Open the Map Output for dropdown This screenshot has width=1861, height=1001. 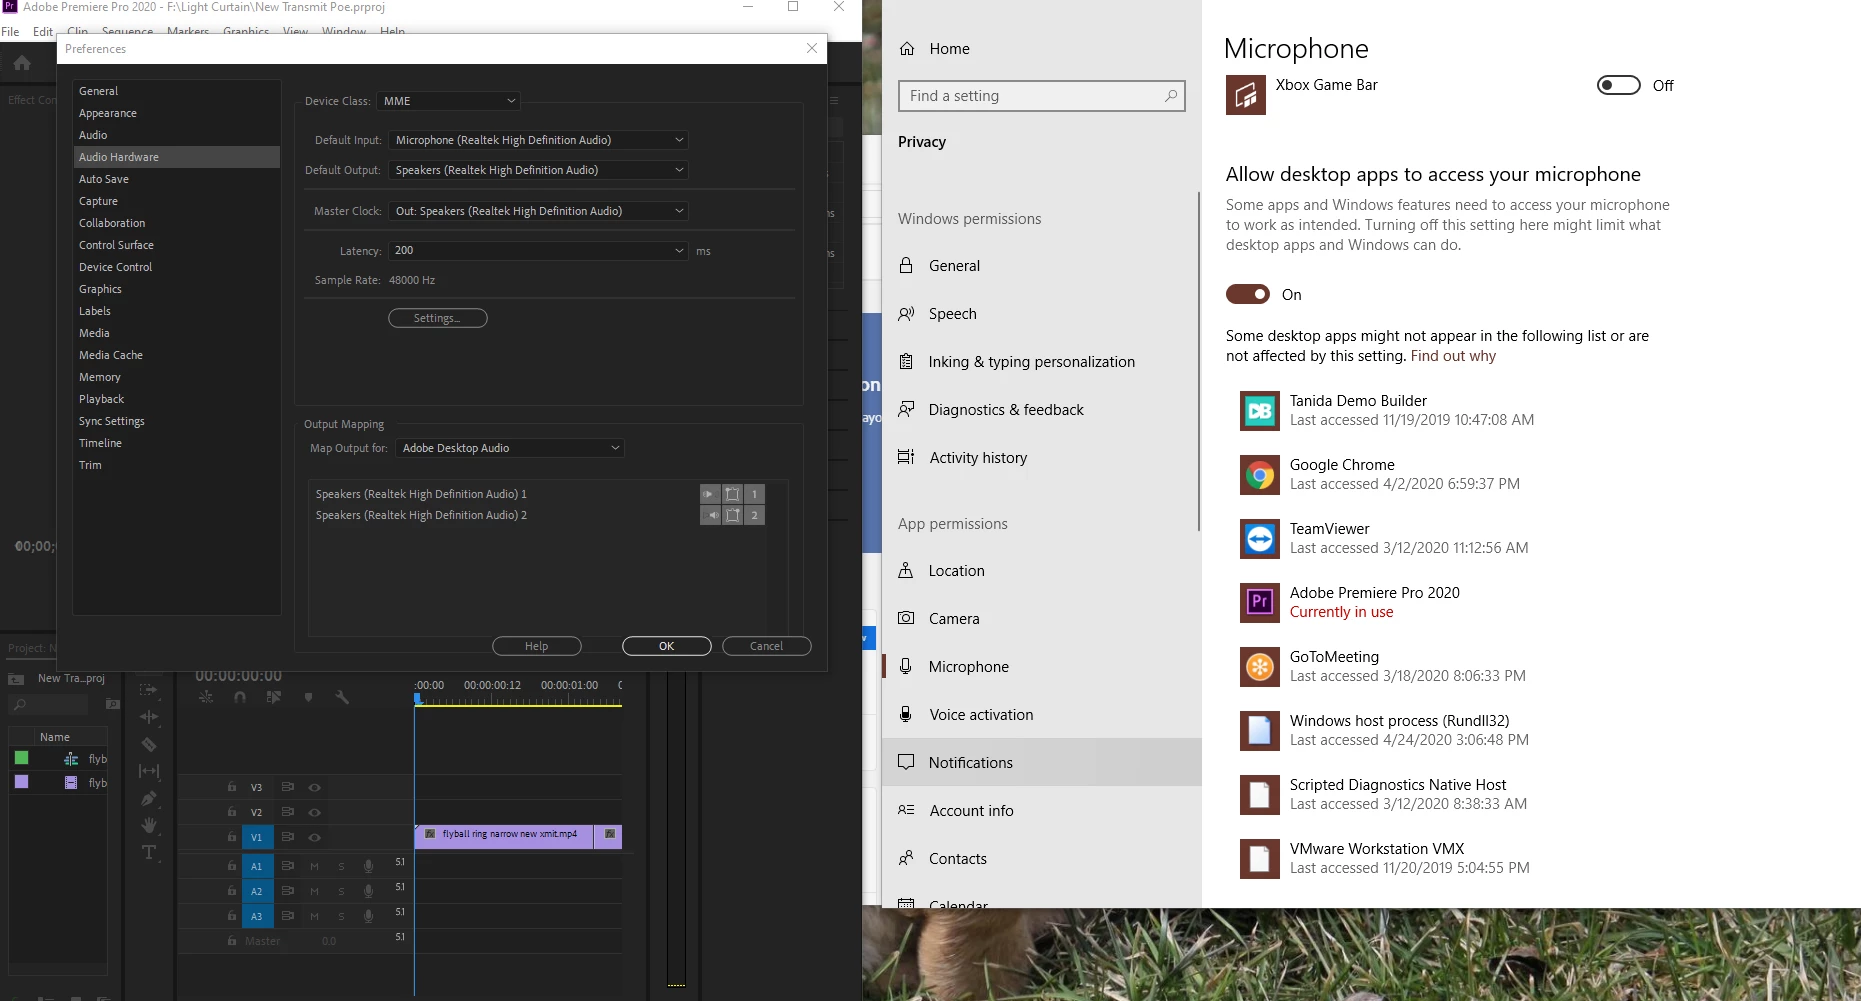[x=510, y=448]
